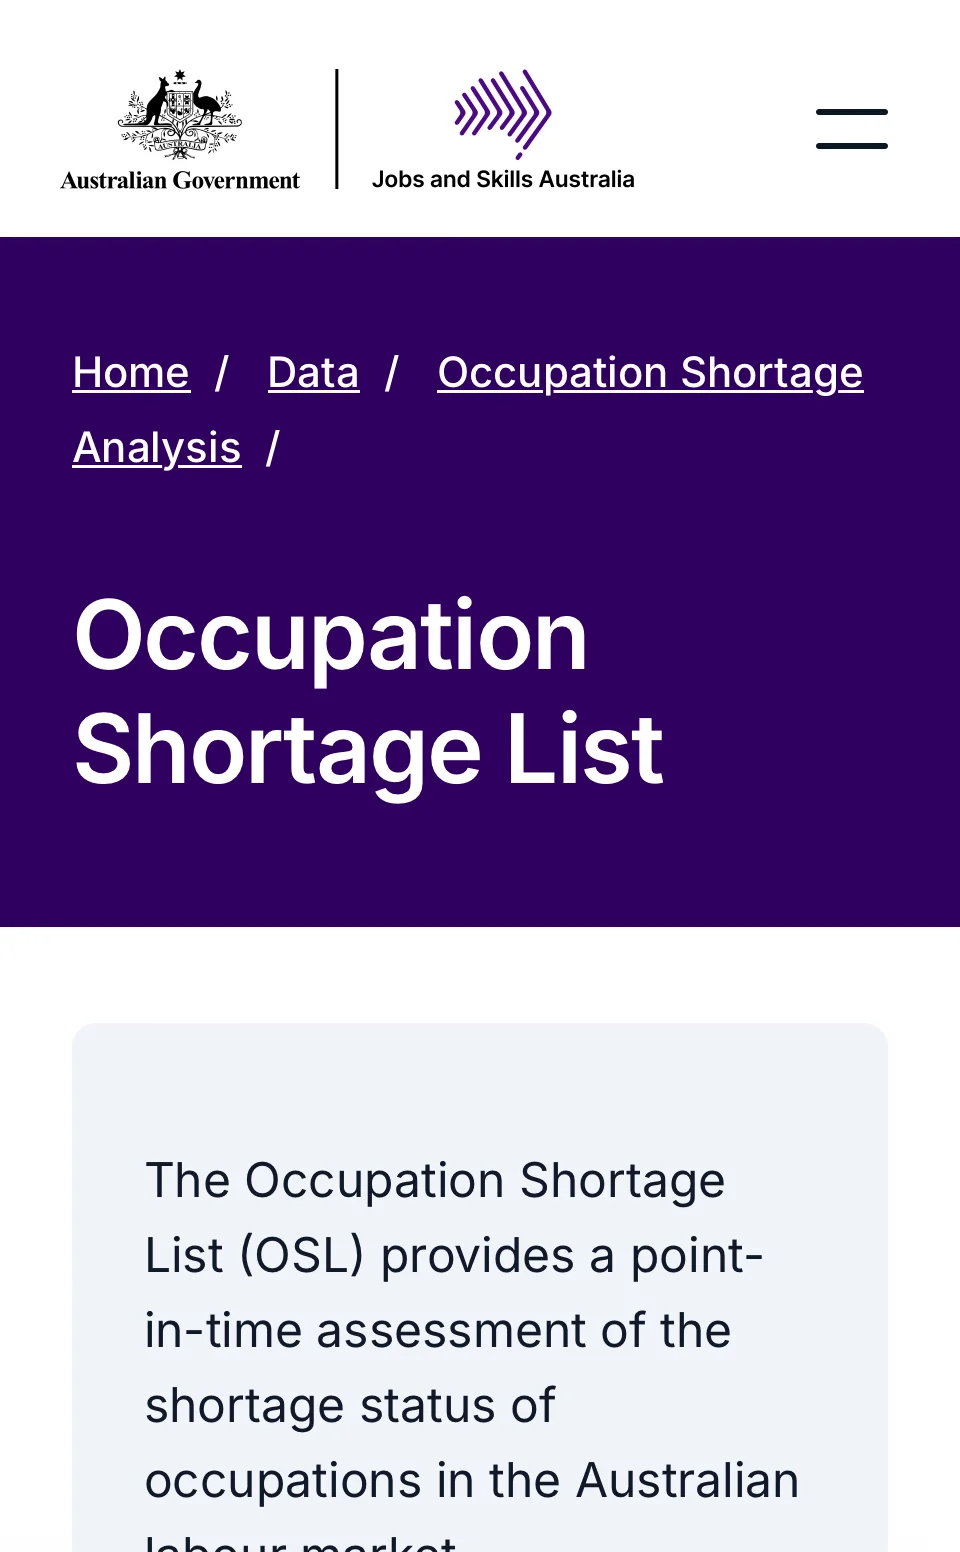Viewport: 960px width, 1552px height.
Task: Open the hamburger navigation menu
Action: tap(852, 129)
